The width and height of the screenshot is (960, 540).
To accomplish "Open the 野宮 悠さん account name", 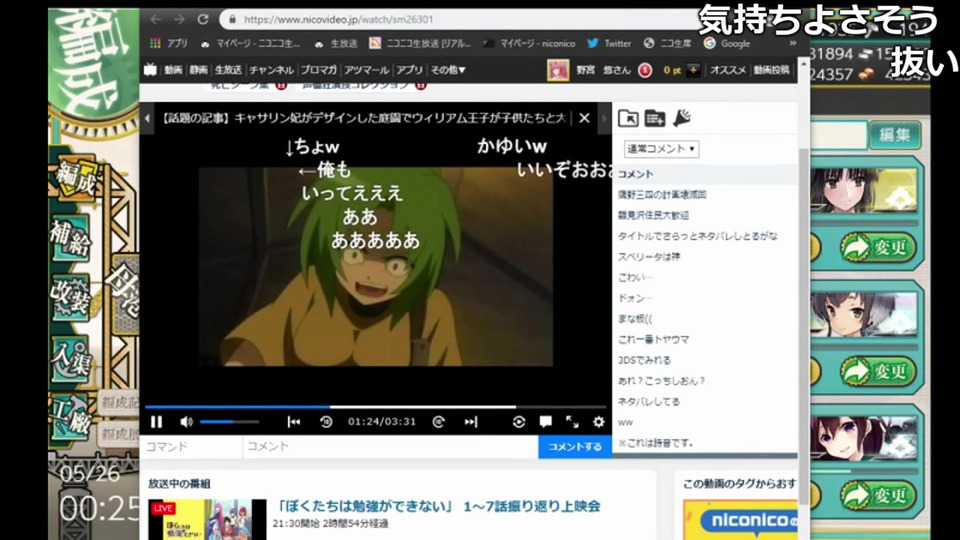I will click(x=603, y=70).
